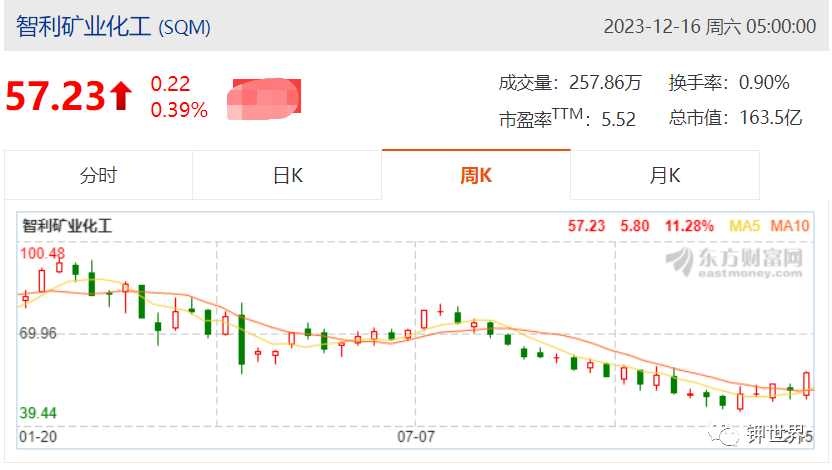Screen dimensions: 832x470
Task: Select the last red candlestick on chart
Action: 807,385
